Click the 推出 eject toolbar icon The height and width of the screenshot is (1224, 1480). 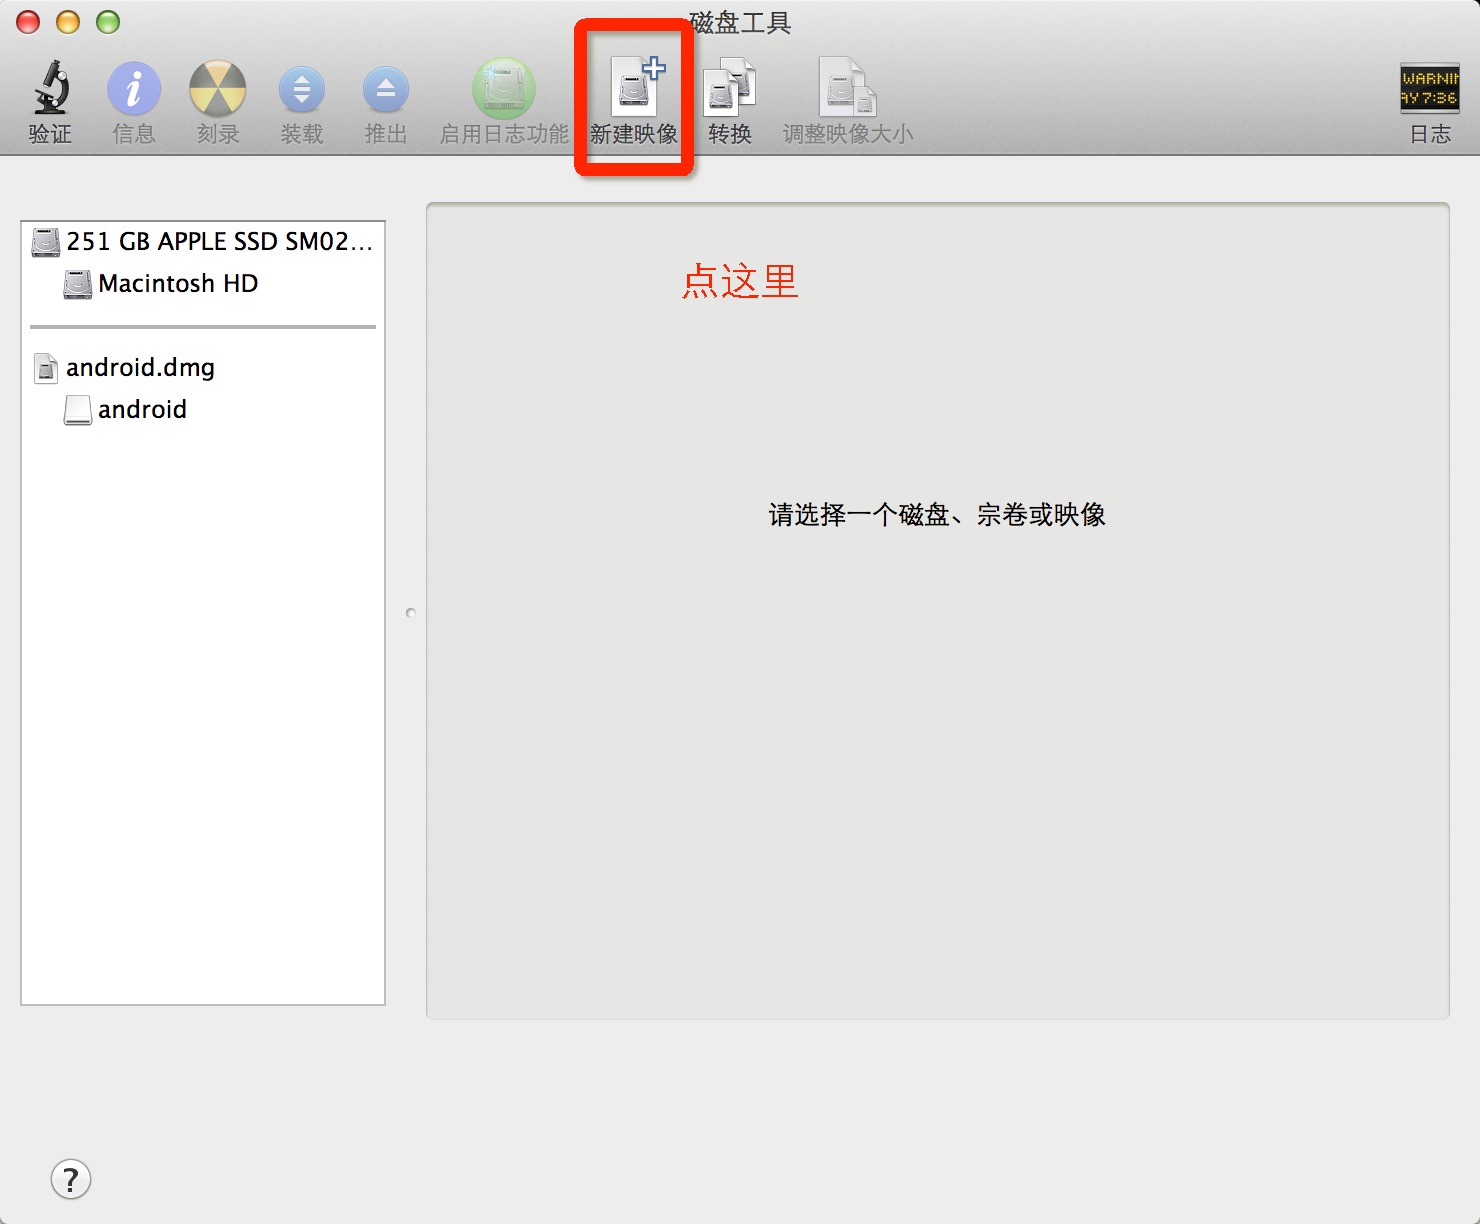pos(386,90)
